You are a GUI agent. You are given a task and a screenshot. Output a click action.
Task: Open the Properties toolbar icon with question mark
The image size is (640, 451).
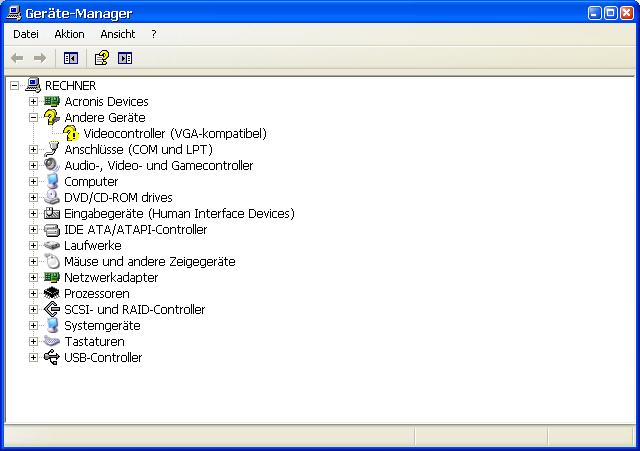point(102,58)
